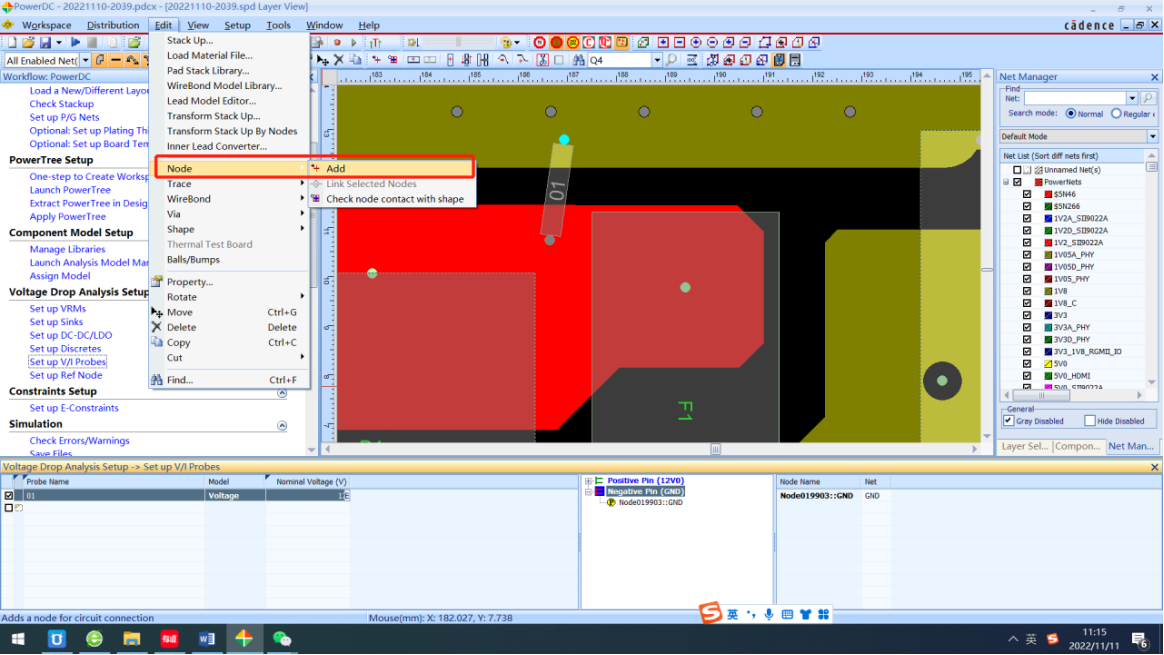Close the Set up V/I Probes panel
The image size is (1164, 655).
coord(1154,467)
